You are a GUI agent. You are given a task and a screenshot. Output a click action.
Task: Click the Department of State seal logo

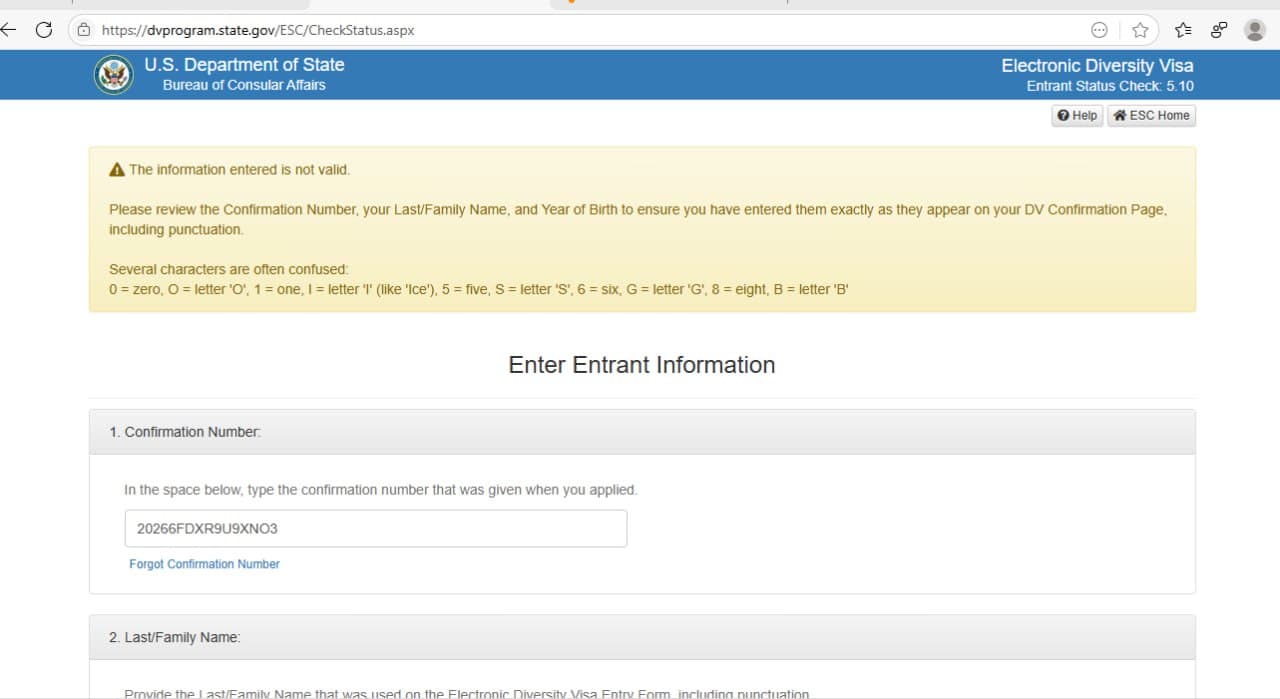114,75
